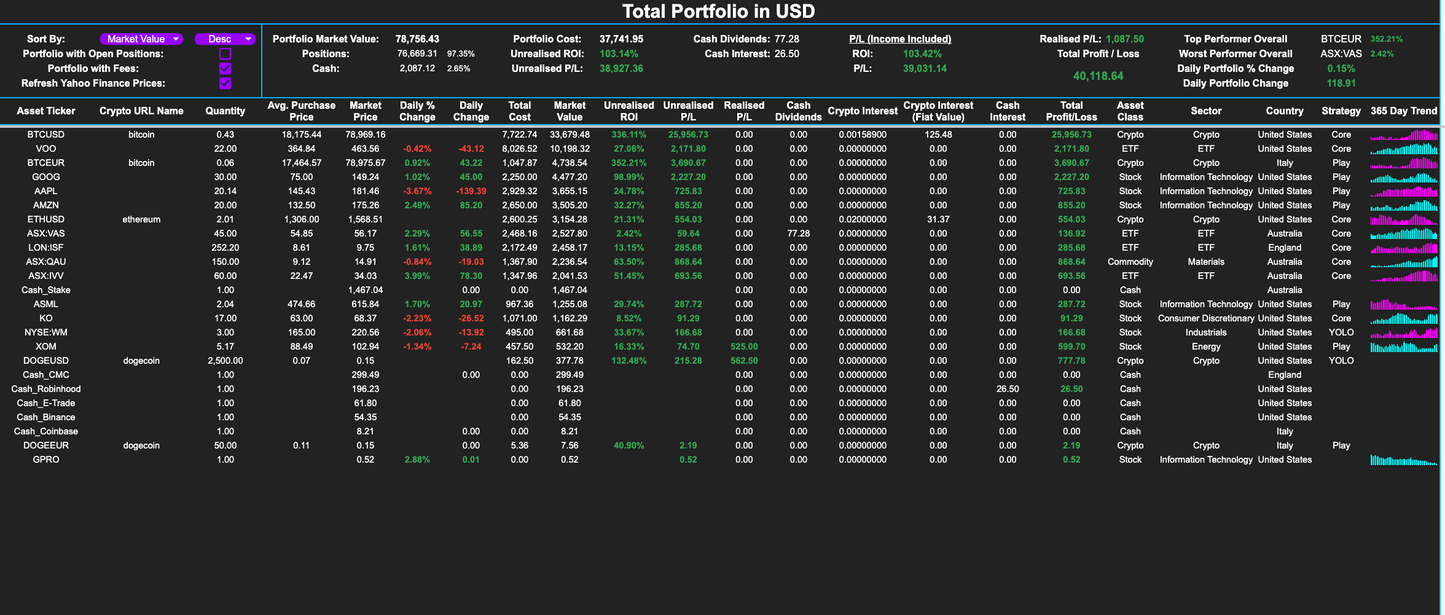Viewport: 1445px width, 615px height.
Task: Select the KO Consumer Discretionary sector cell
Action: click(x=1206, y=318)
